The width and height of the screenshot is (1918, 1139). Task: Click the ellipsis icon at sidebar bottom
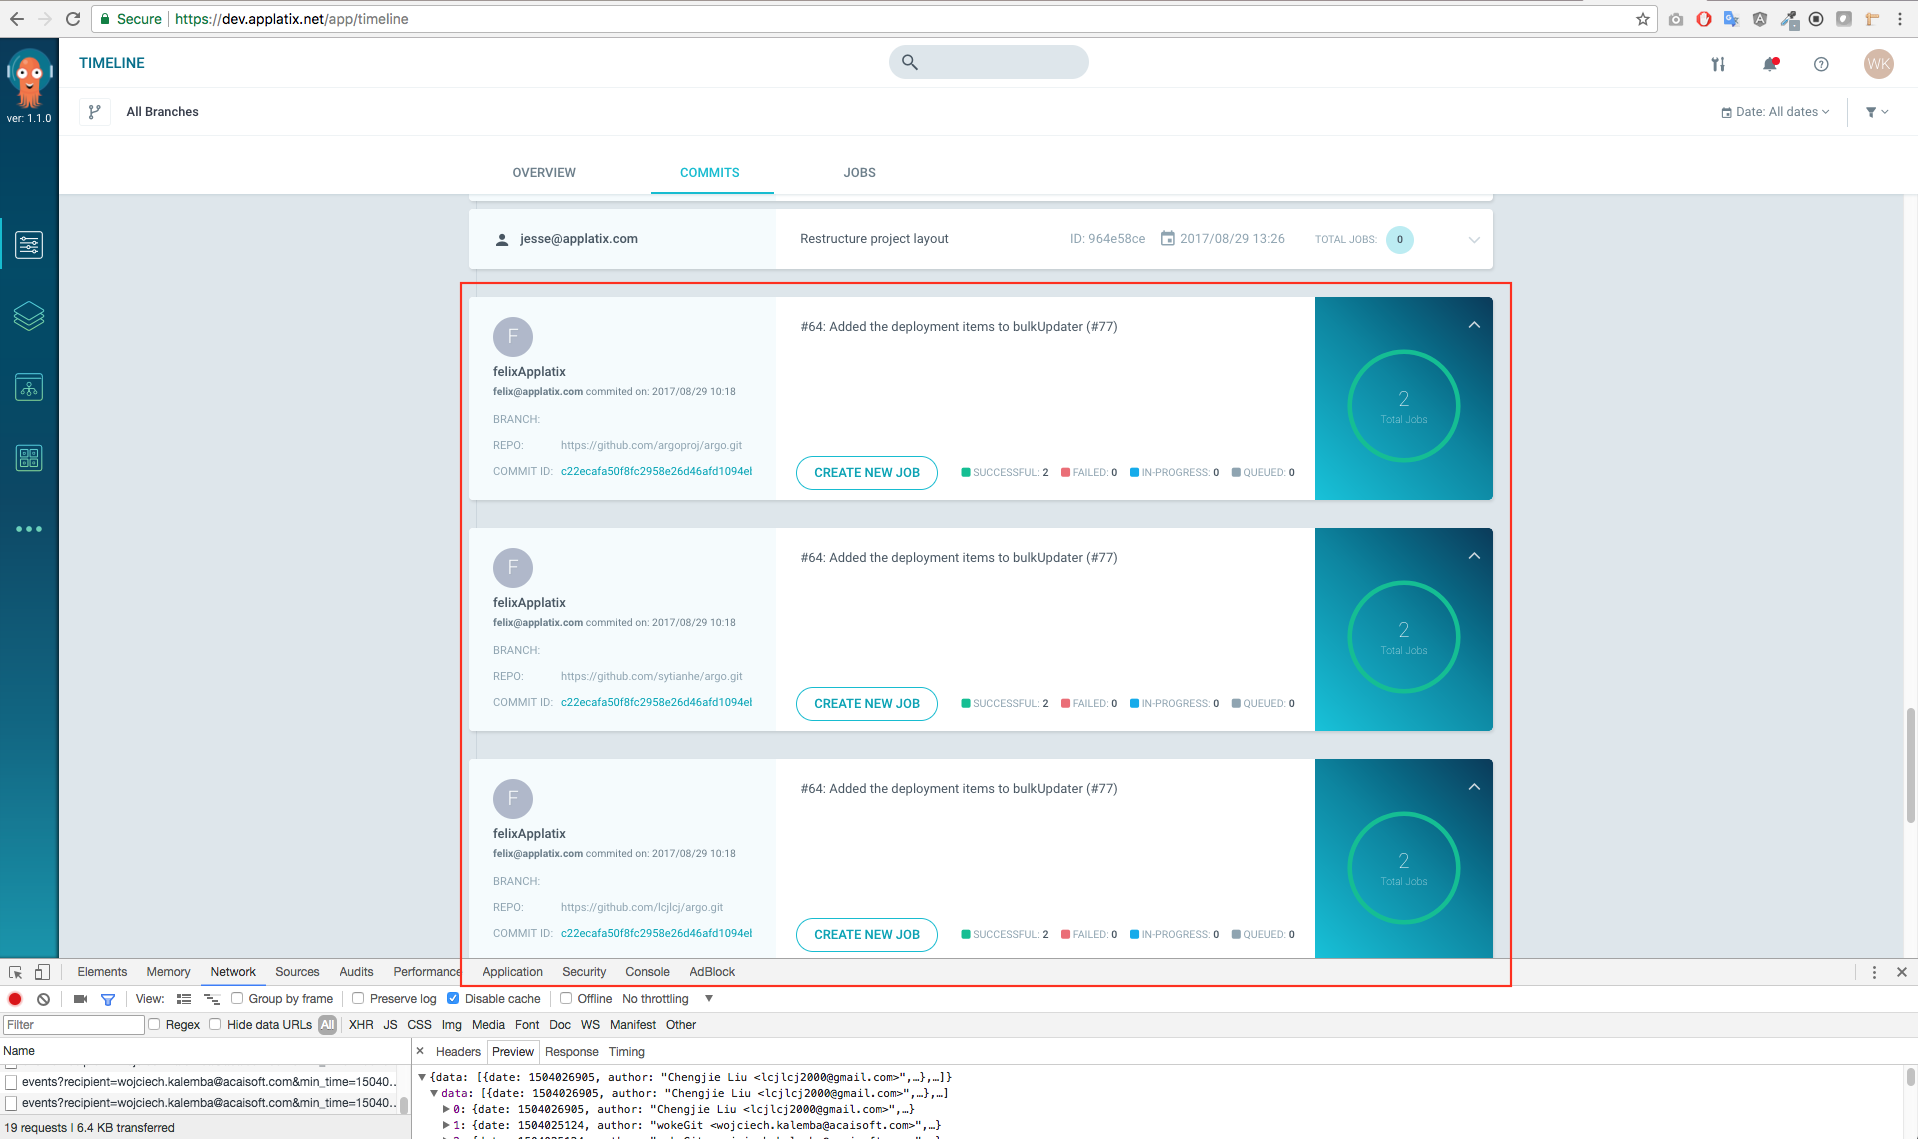click(29, 529)
